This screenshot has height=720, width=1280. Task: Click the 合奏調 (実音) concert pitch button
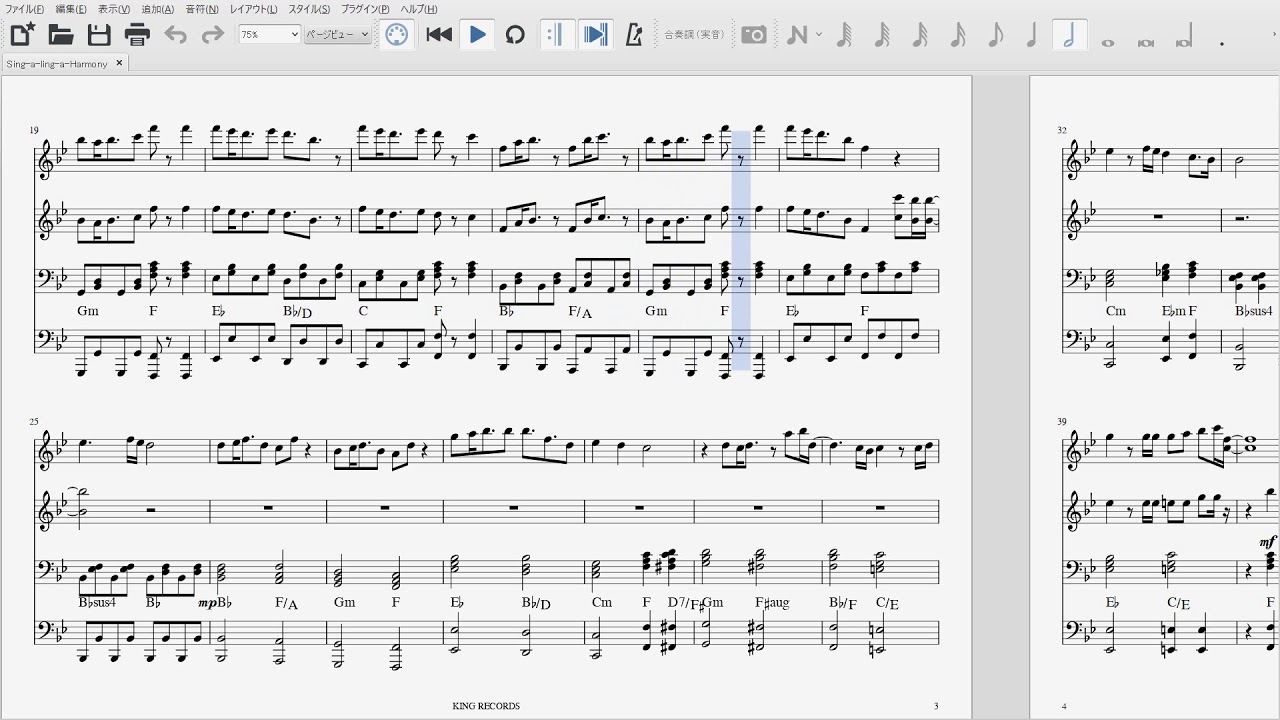pos(696,35)
